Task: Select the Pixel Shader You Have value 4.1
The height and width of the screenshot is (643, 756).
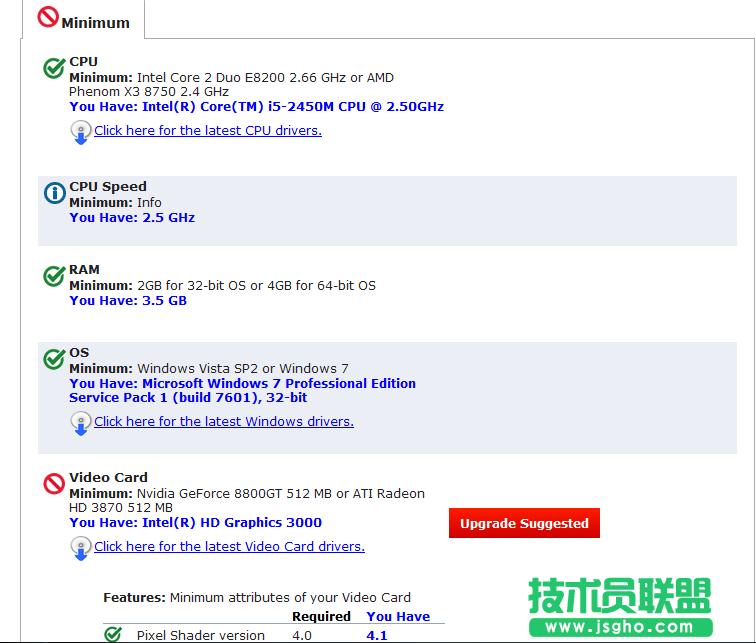Action: pyautogui.click(x=377, y=635)
